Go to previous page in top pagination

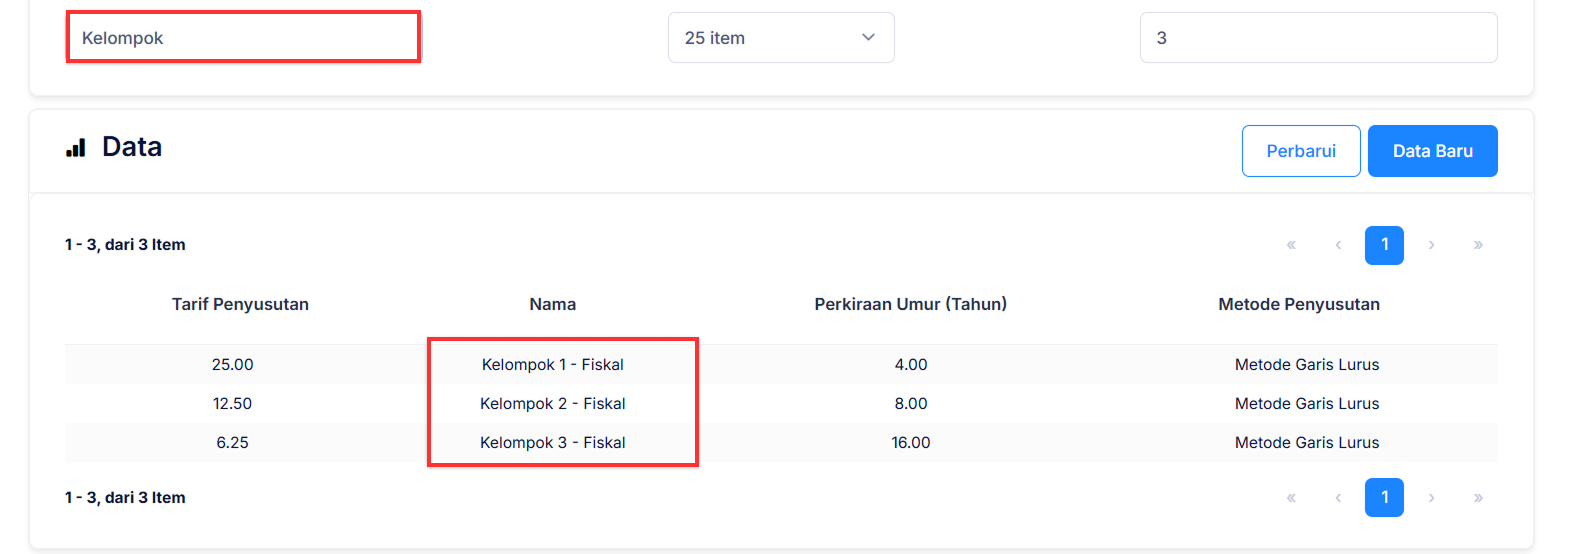1338,245
